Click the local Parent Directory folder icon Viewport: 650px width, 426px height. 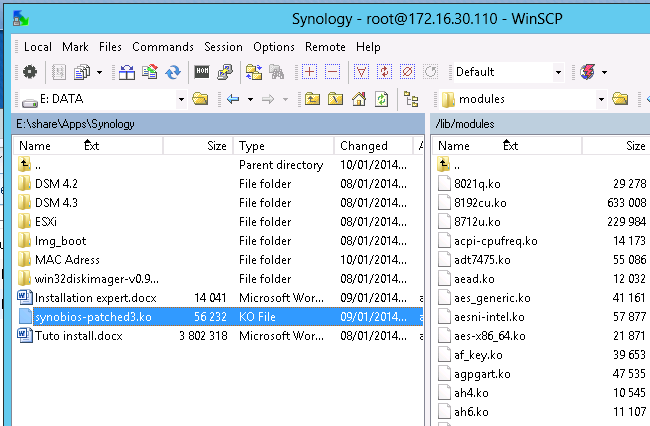(x=313, y=99)
